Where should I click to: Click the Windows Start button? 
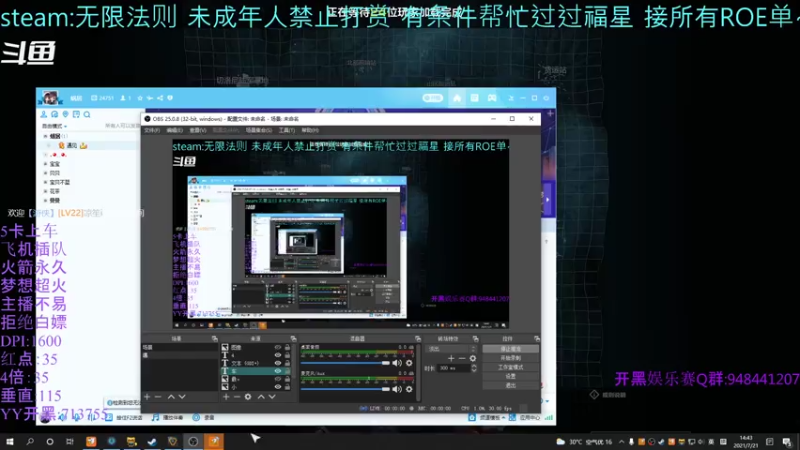pos(10,441)
